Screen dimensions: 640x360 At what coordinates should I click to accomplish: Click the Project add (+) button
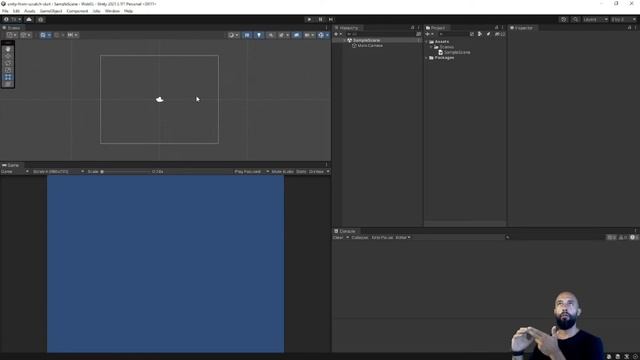point(429,34)
